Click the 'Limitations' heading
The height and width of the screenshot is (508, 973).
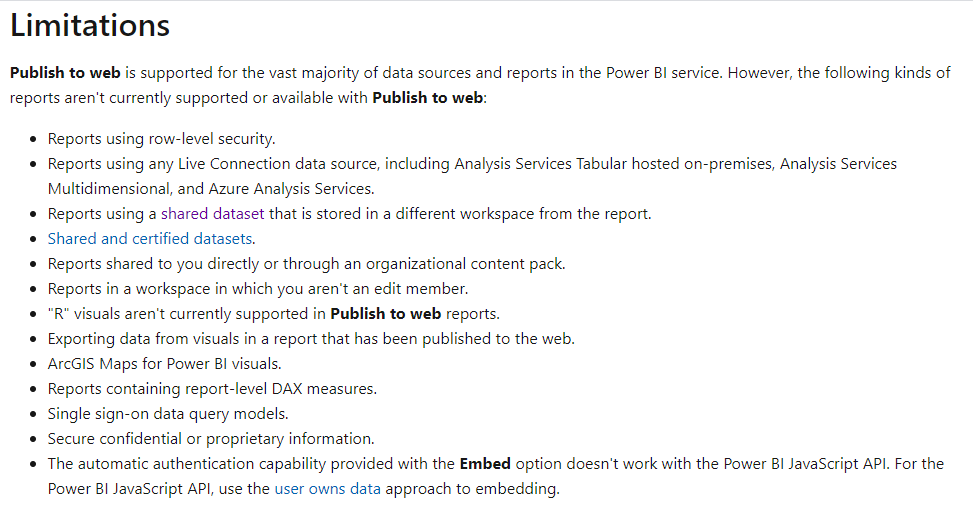pyautogui.click(x=90, y=25)
